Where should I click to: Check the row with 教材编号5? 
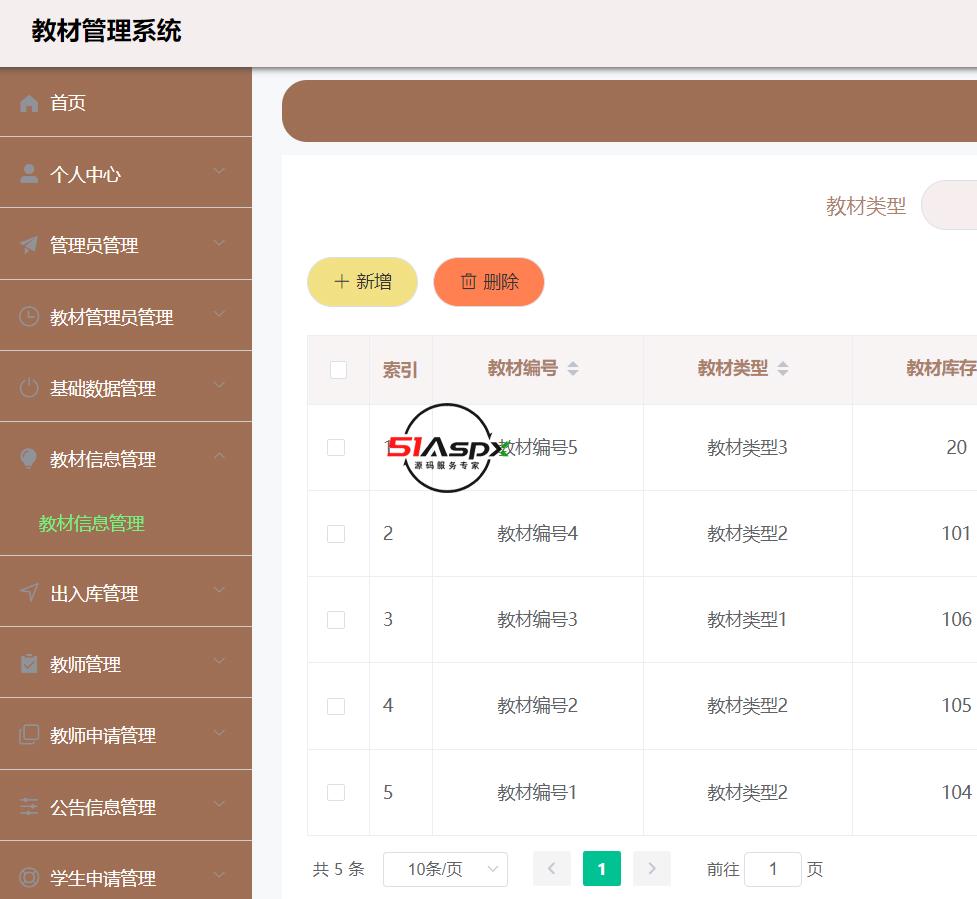point(336,447)
